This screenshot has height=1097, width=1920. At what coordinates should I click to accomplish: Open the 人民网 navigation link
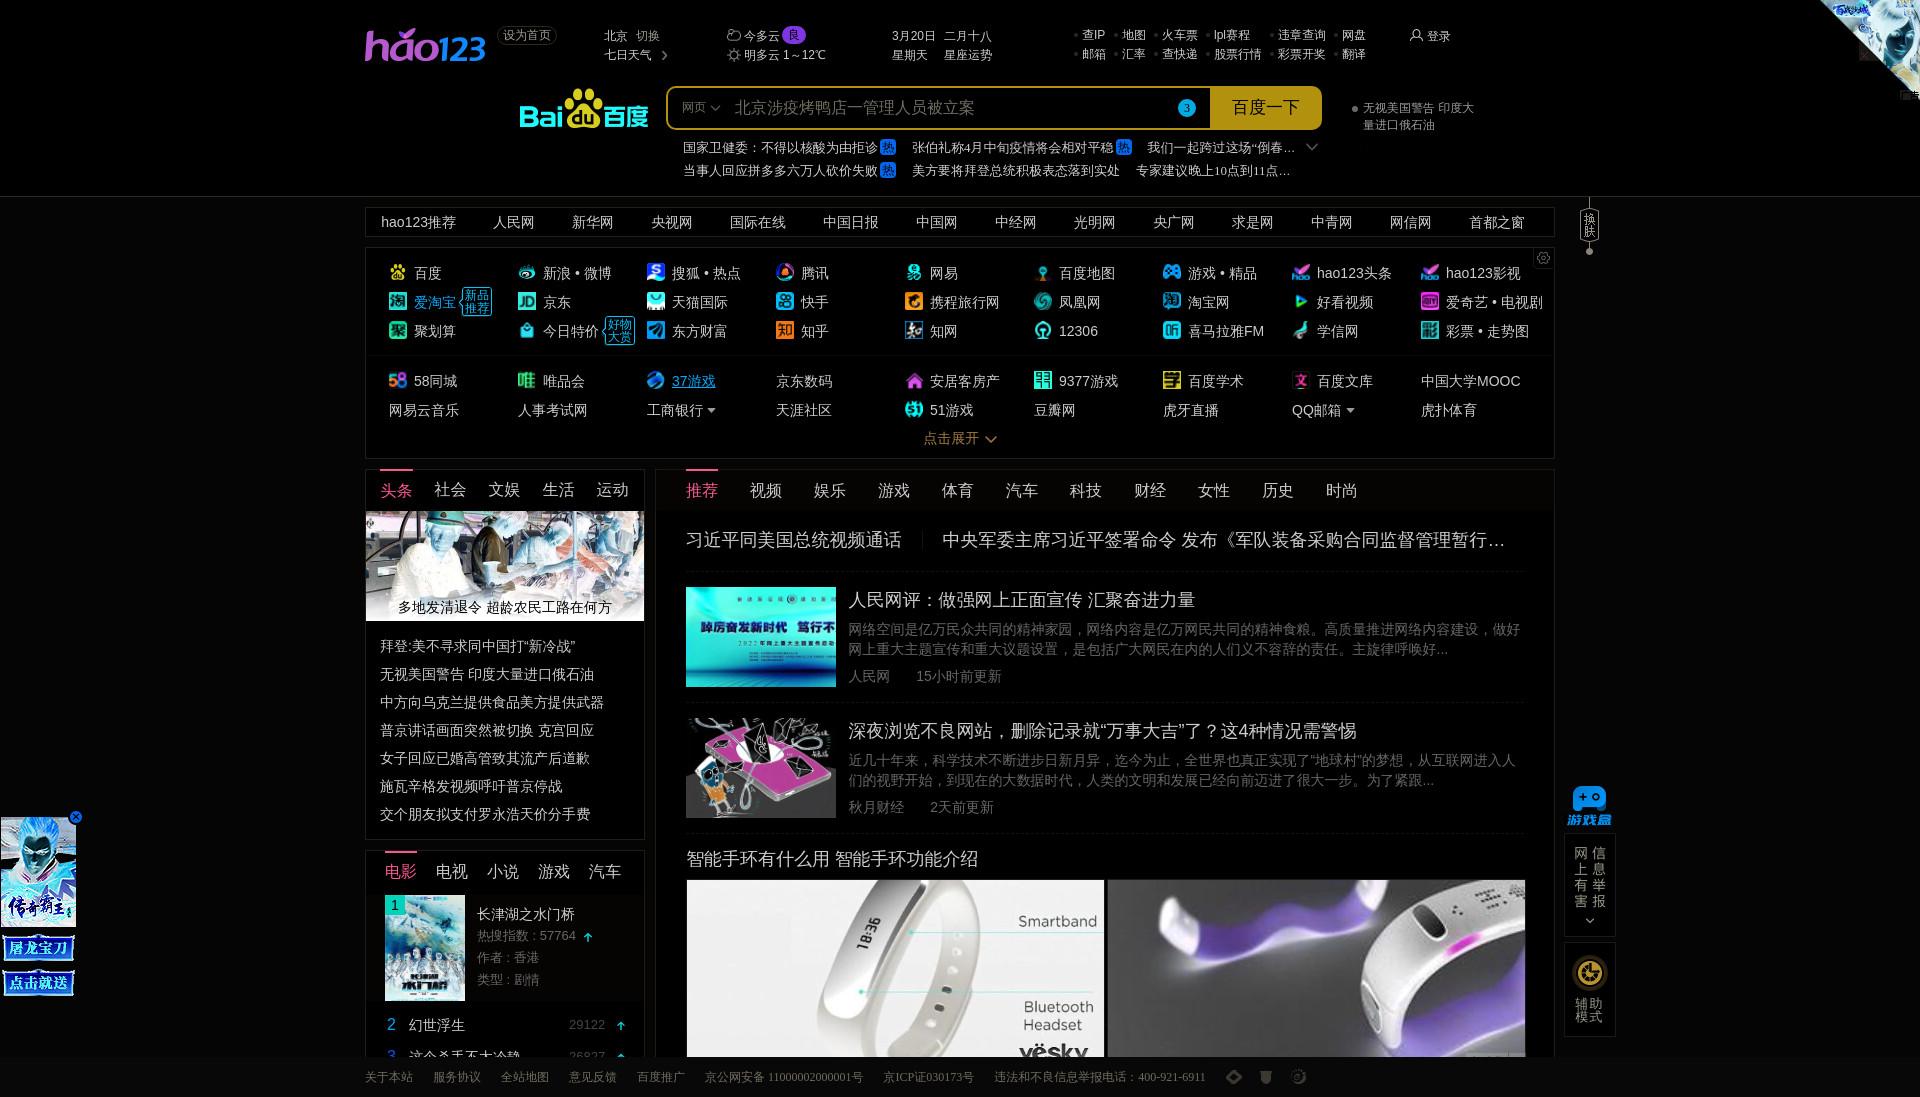coord(513,222)
